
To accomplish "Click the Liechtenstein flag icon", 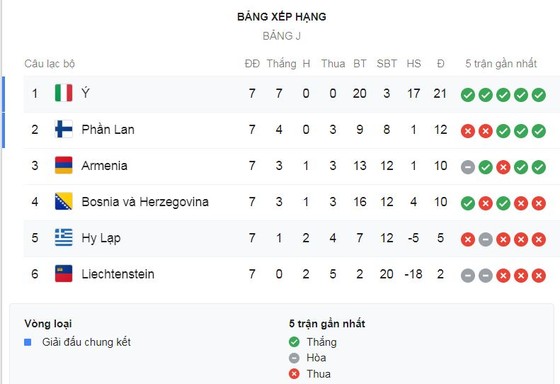I will pos(64,274).
